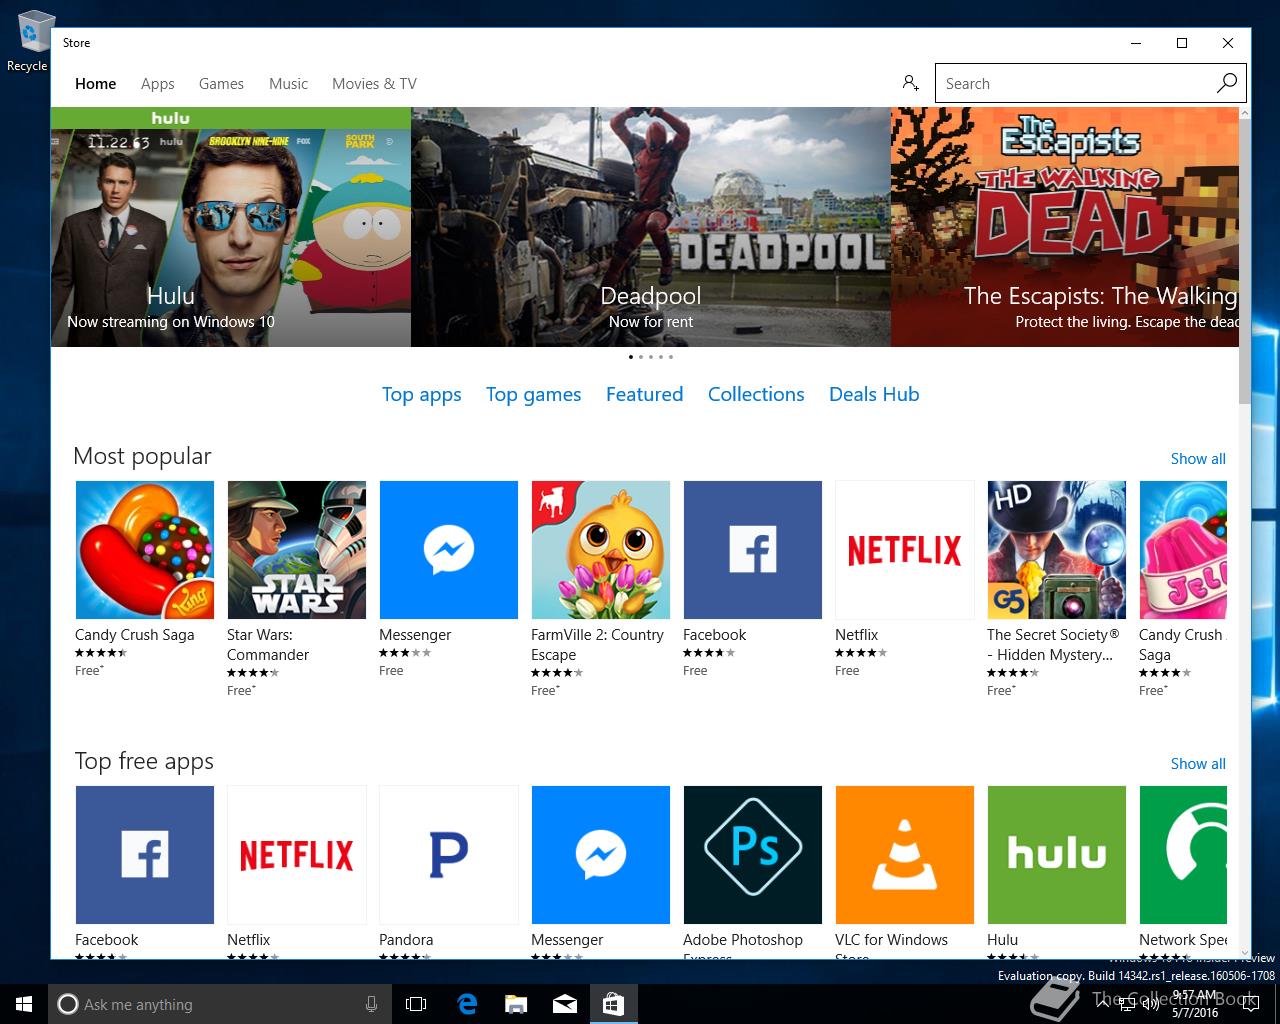1280x1024 pixels.
Task: Open Mail app from taskbar
Action: coord(565,1004)
